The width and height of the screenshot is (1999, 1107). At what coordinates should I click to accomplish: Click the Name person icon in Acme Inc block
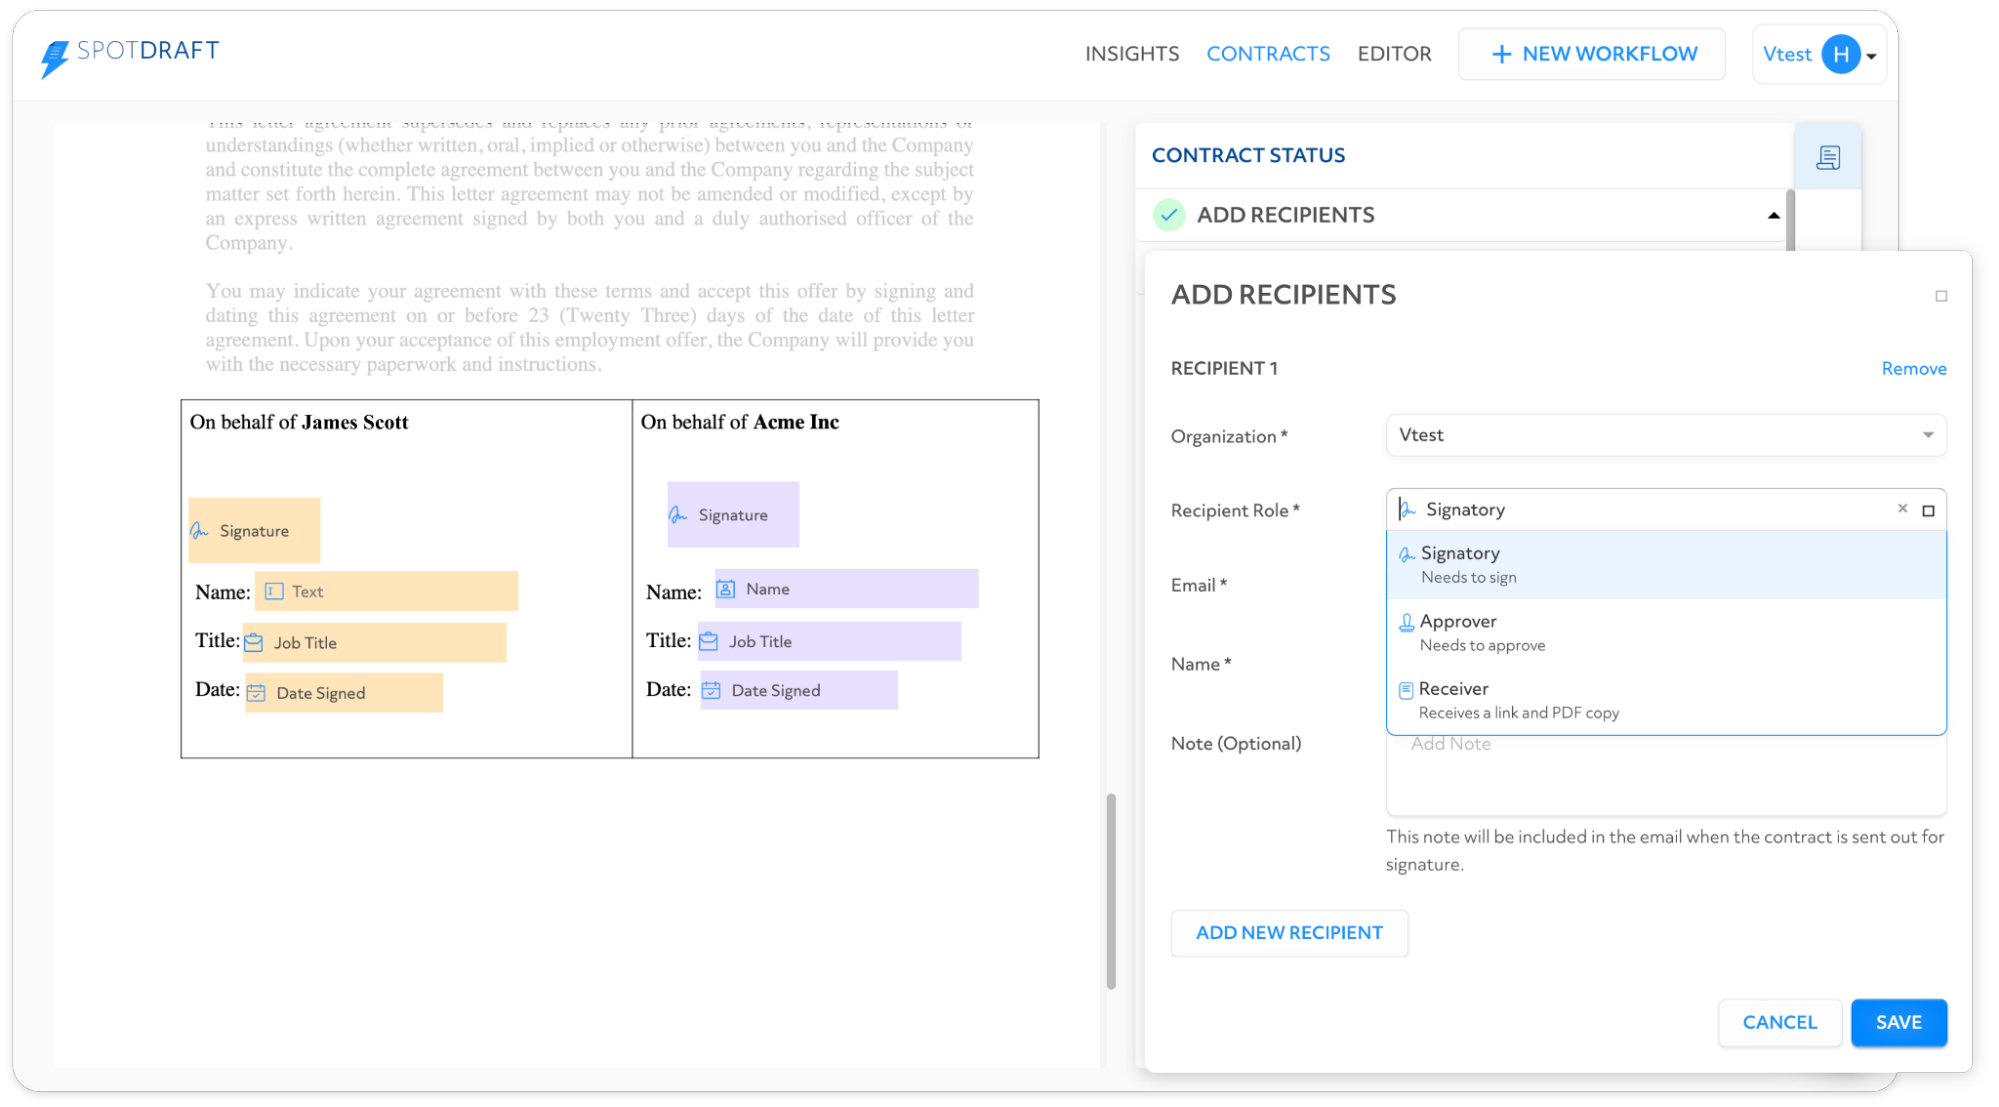coord(725,589)
